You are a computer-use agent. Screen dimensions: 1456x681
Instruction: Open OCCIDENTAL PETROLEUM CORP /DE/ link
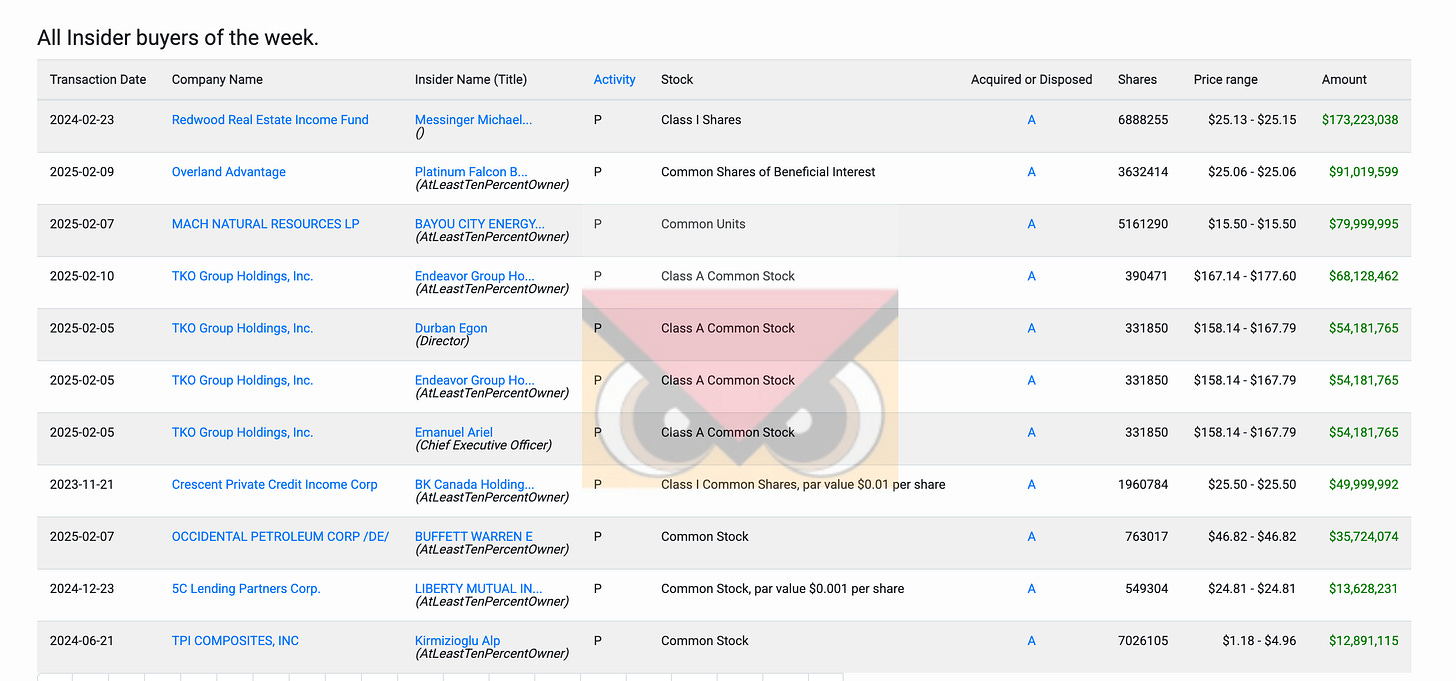pyautogui.click(x=280, y=535)
